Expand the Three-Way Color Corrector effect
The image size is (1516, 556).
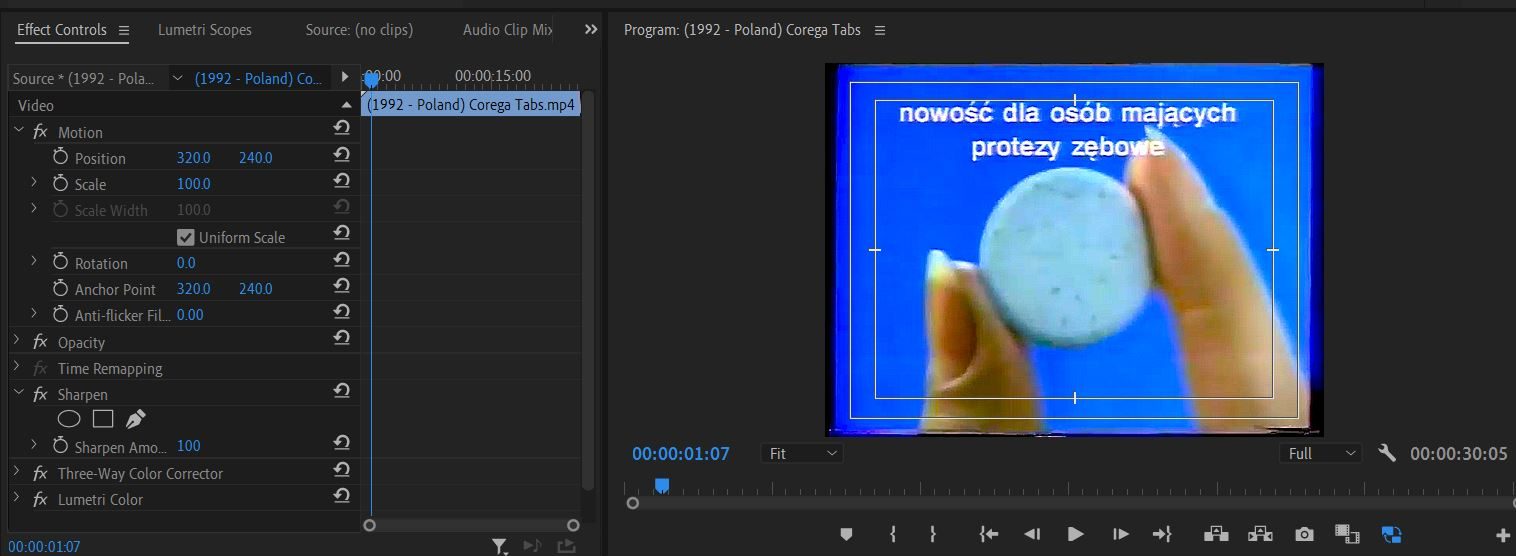click(17, 472)
